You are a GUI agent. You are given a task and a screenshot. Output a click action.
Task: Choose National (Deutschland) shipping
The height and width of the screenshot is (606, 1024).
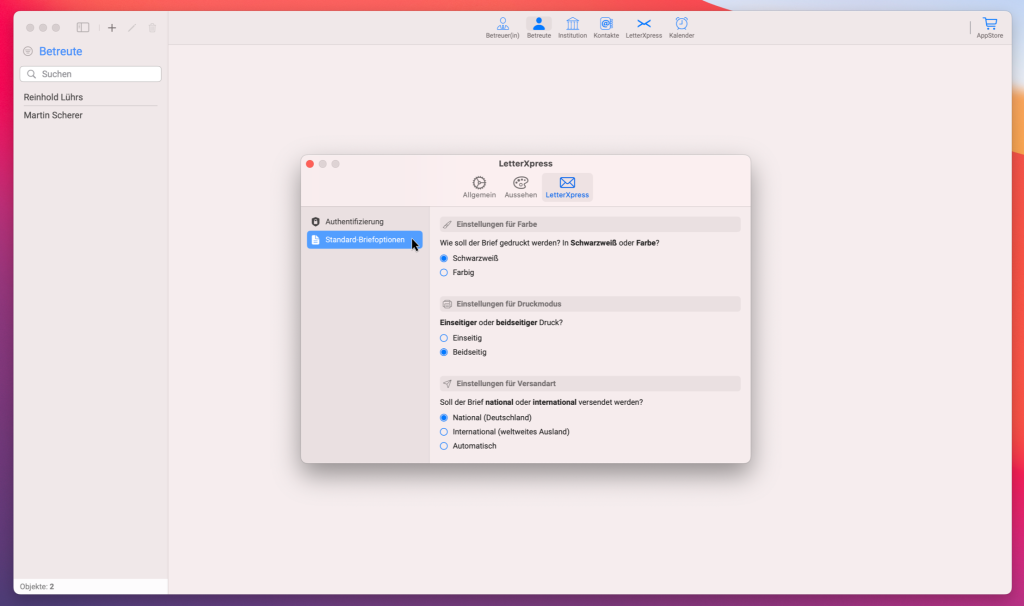(x=444, y=418)
